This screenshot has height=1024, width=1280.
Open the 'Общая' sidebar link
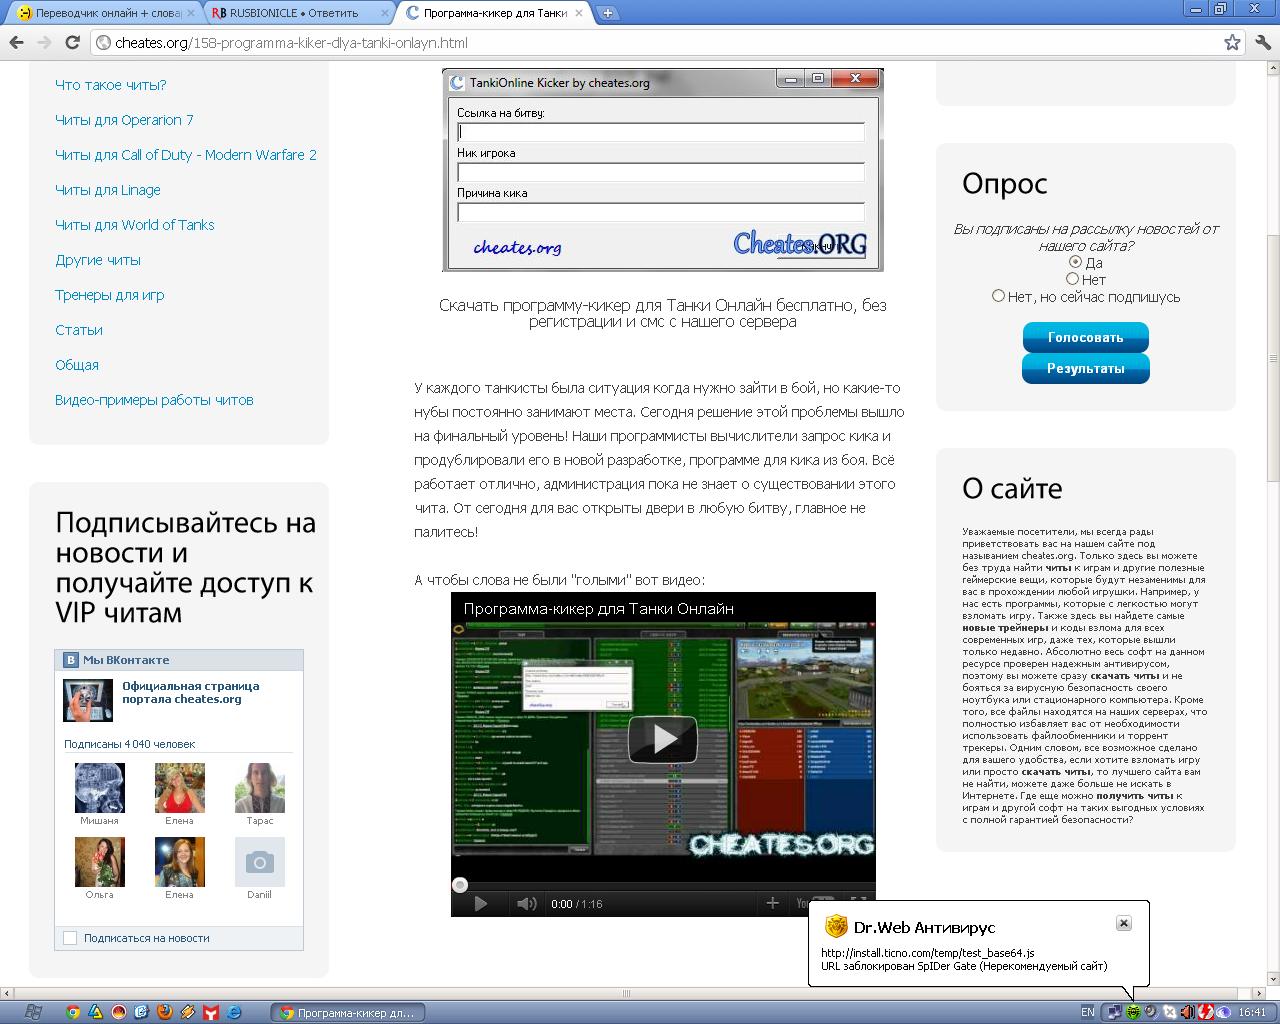pyautogui.click(x=77, y=365)
